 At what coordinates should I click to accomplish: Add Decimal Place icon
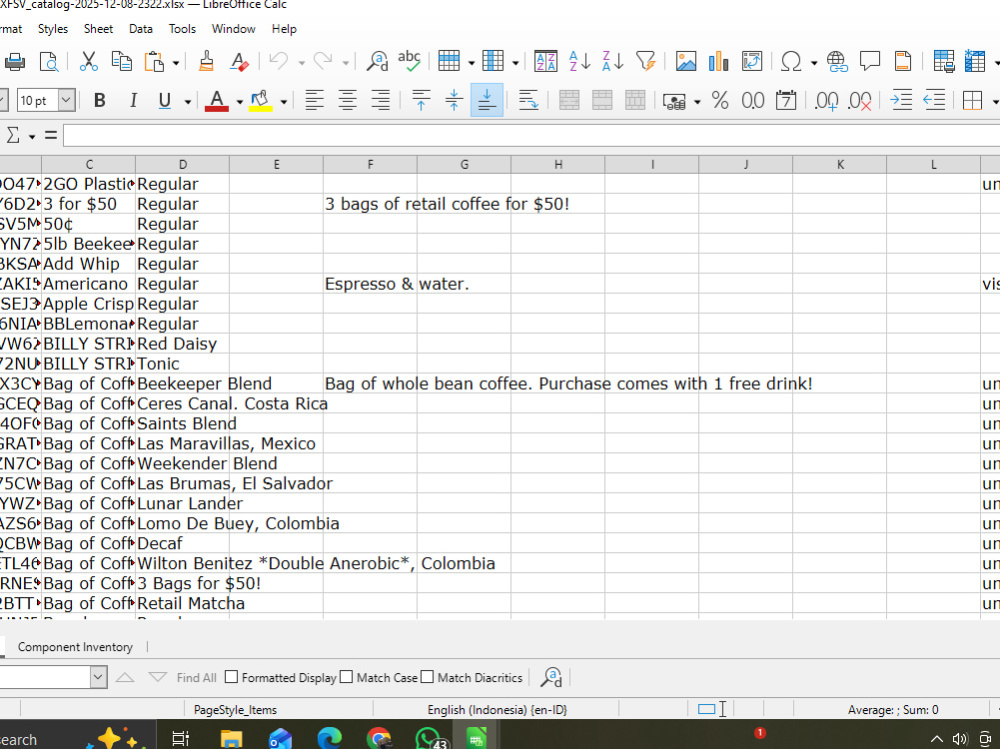tap(827, 100)
